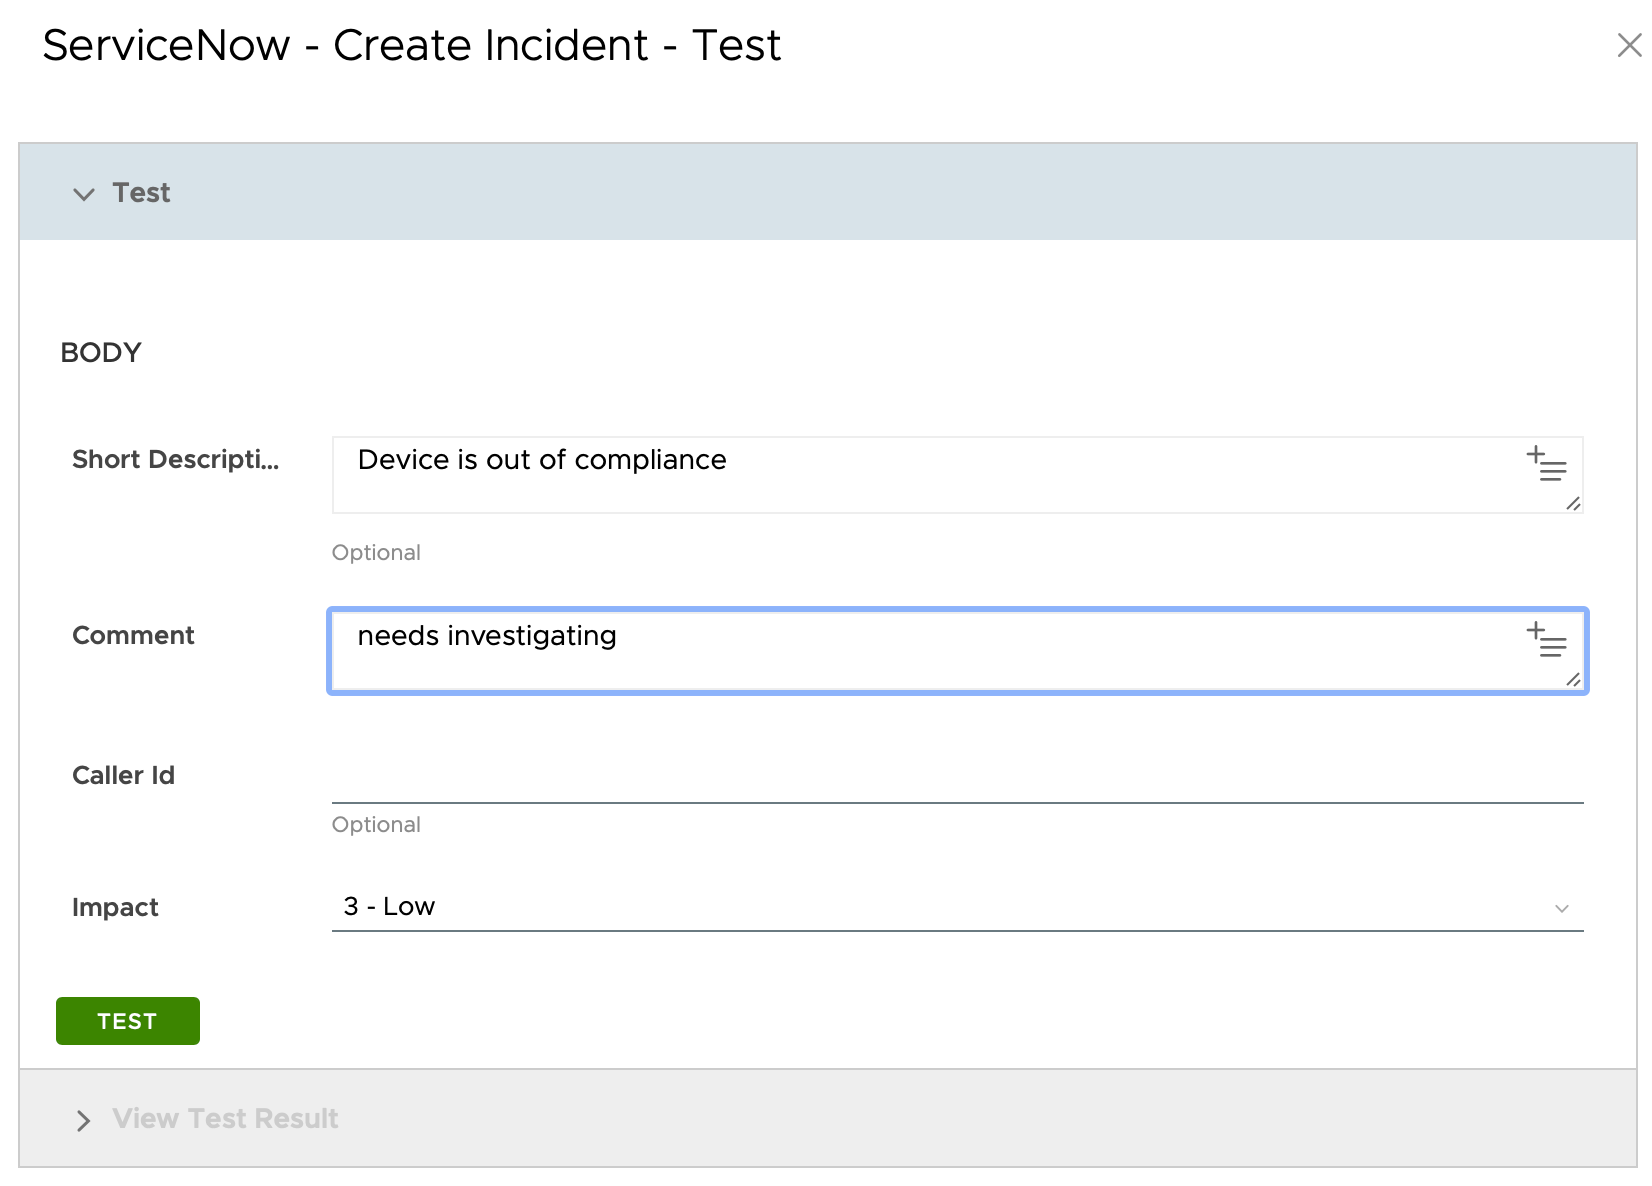1652x1186 pixels.
Task: Close the ServiceNow Create Incident dialog
Action: [1628, 46]
